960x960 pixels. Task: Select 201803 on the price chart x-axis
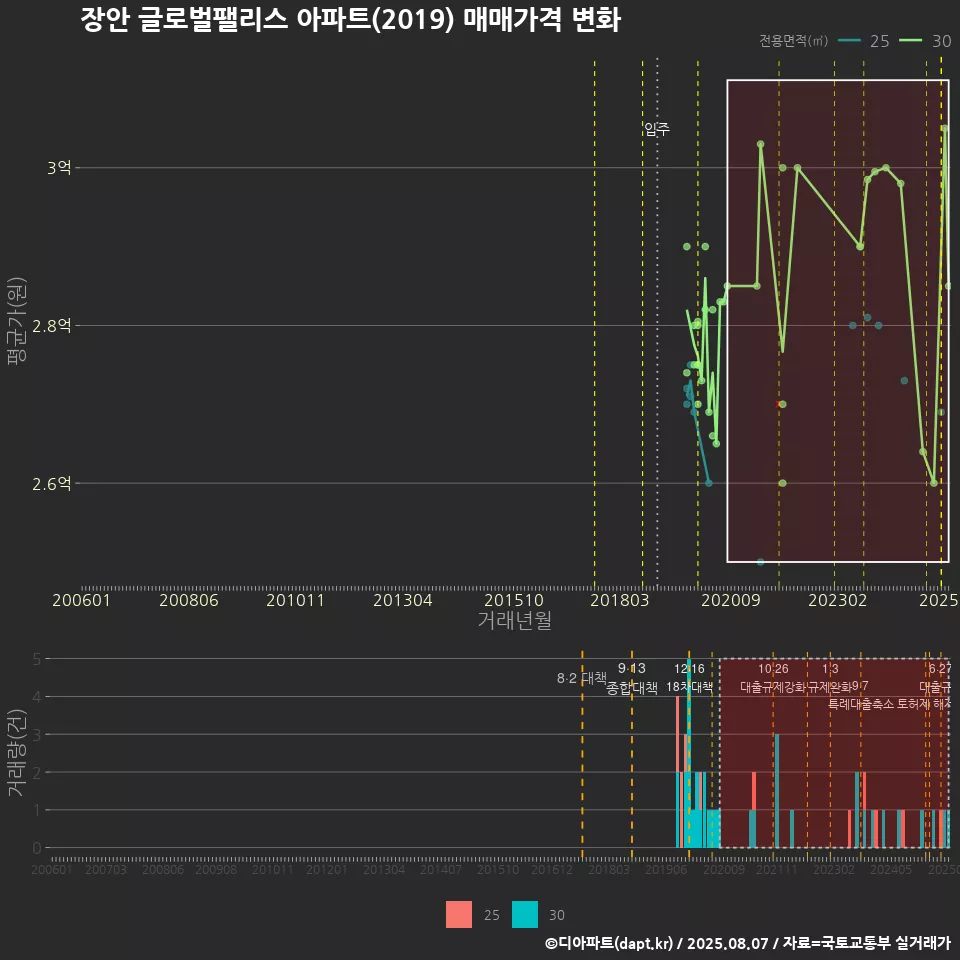620,600
